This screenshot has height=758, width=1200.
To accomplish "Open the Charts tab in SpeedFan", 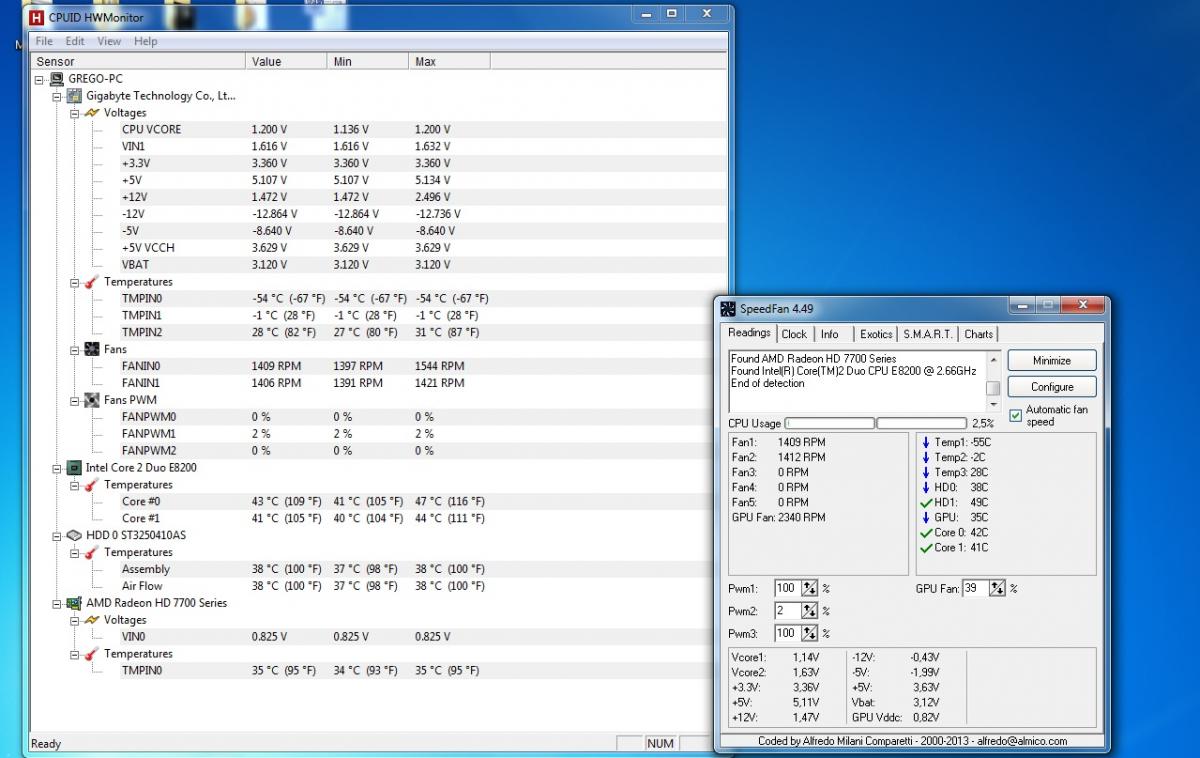I will [x=979, y=334].
